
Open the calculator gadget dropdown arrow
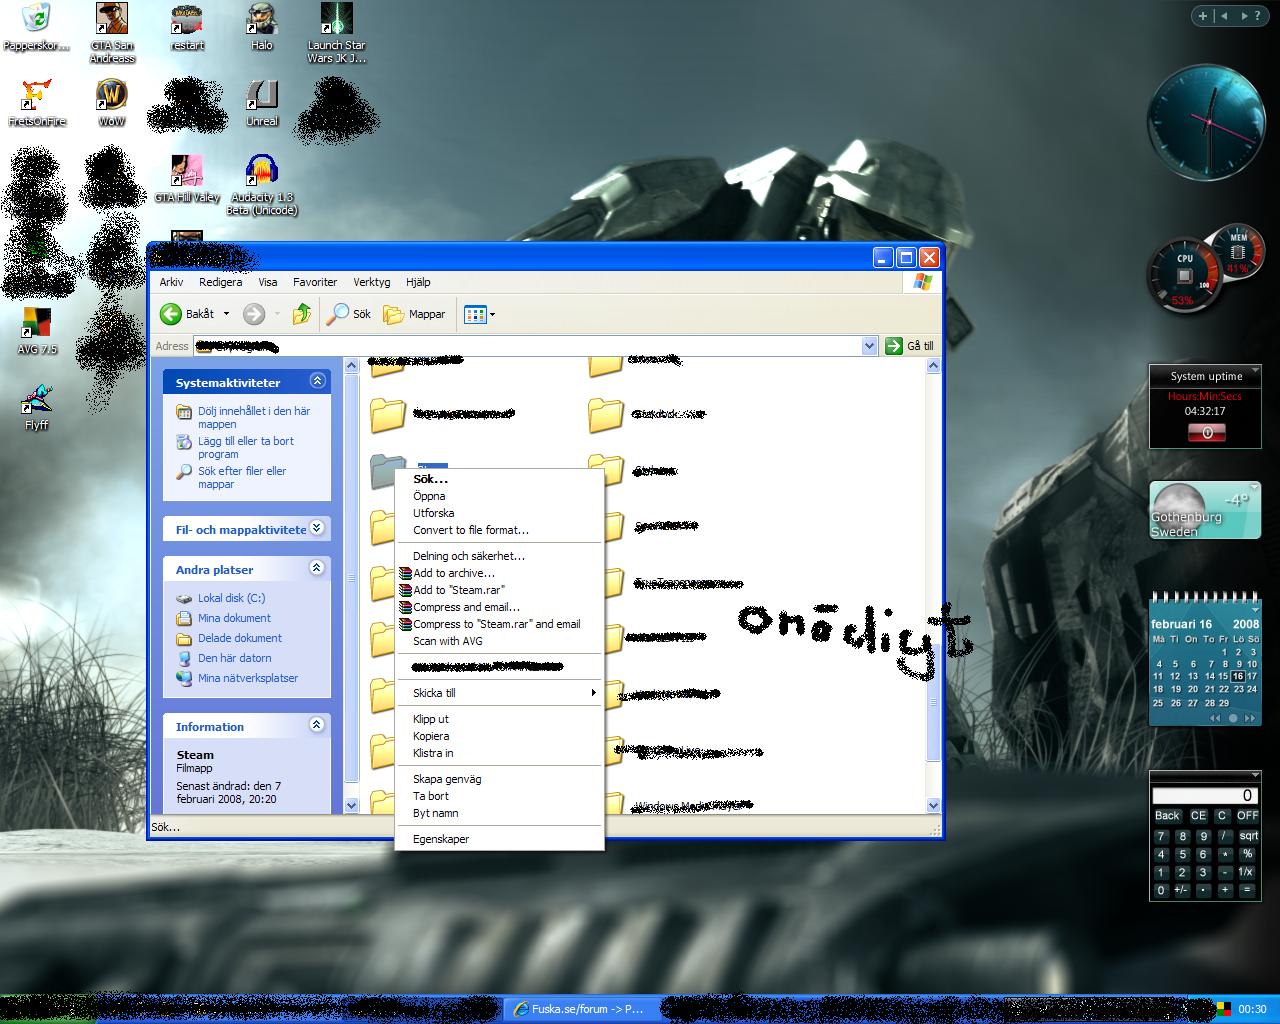click(x=1254, y=775)
